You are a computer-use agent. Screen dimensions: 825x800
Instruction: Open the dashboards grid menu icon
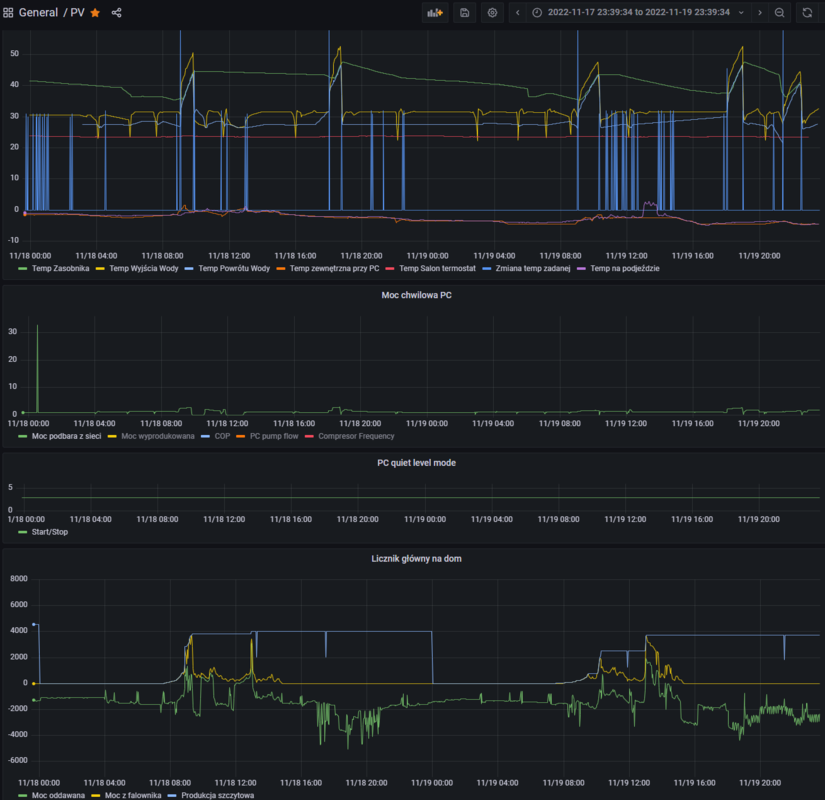click(x=9, y=13)
